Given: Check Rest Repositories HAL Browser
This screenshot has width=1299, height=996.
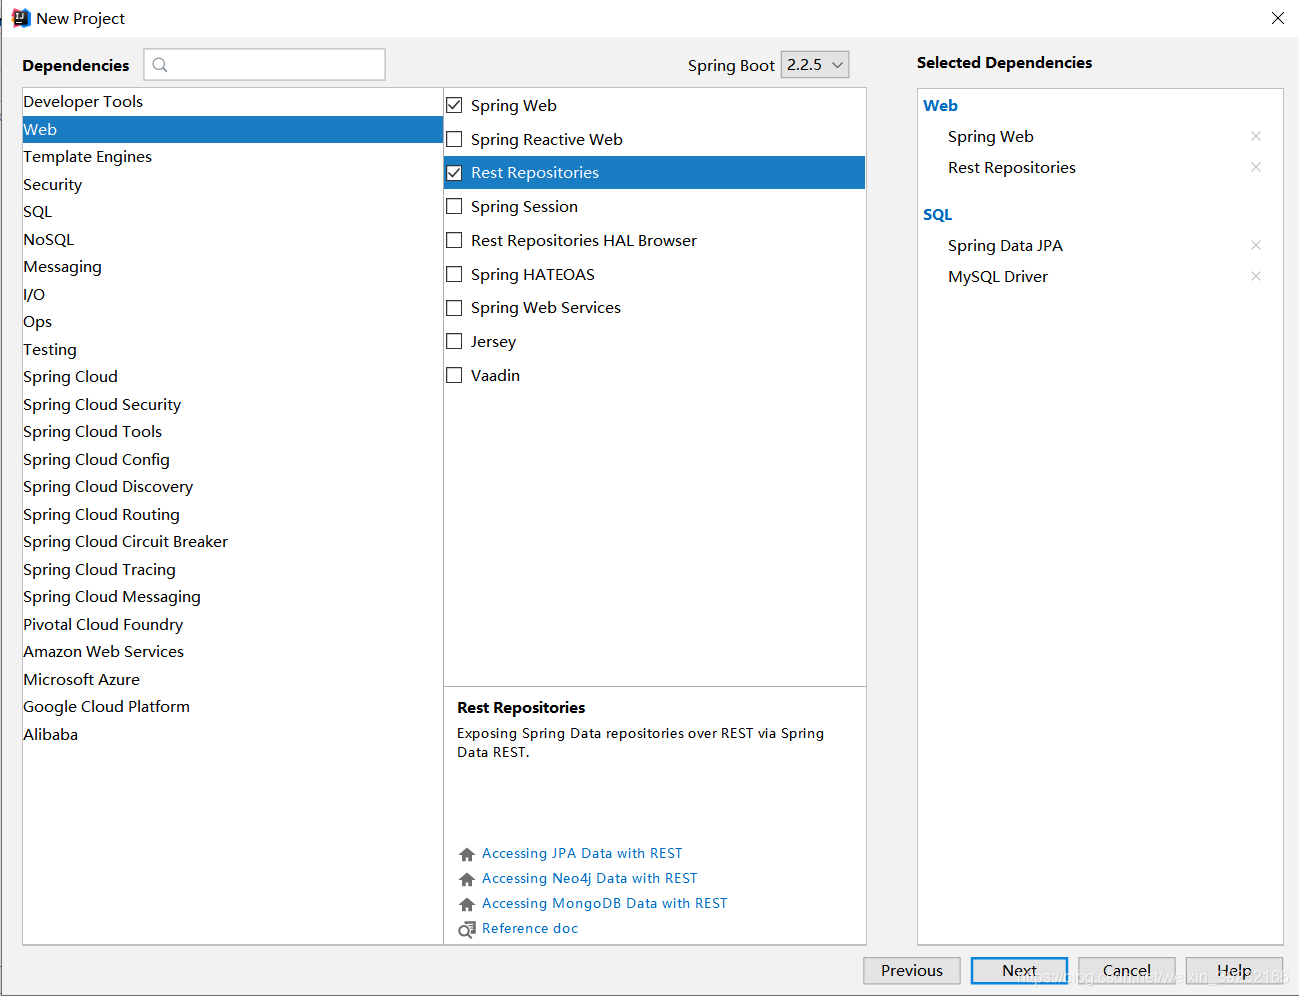Looking at the screenshot, I should pyautogui.click(x=454, y=240).
